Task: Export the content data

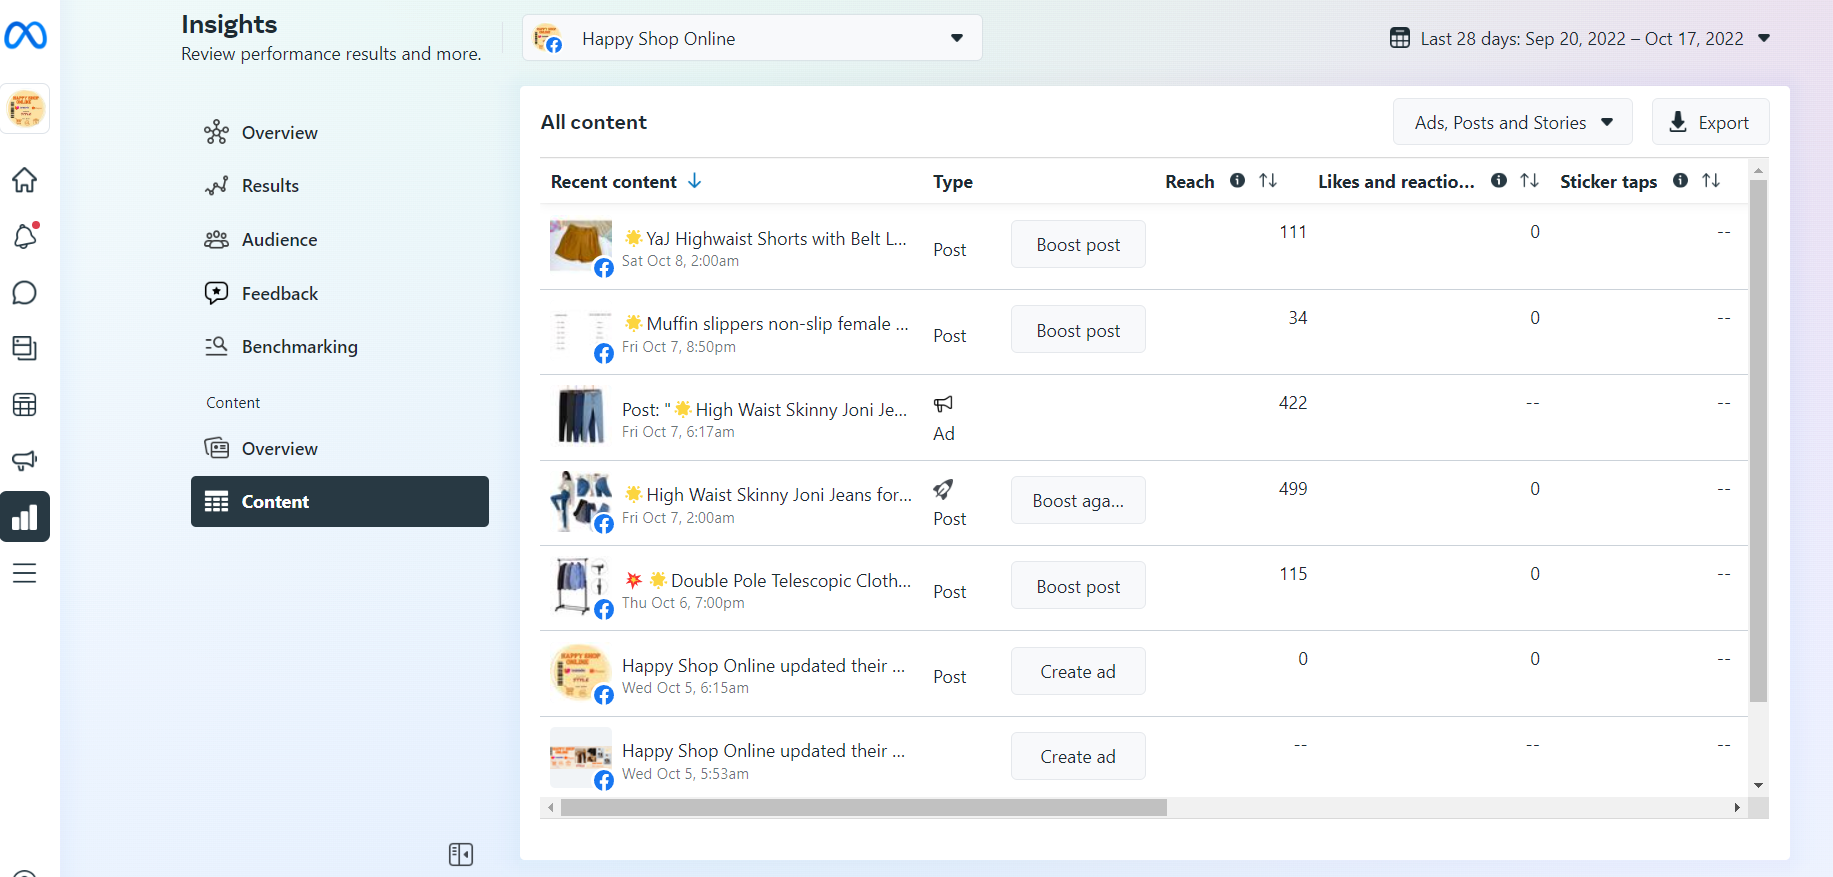Action: [x=1710, y=122]
